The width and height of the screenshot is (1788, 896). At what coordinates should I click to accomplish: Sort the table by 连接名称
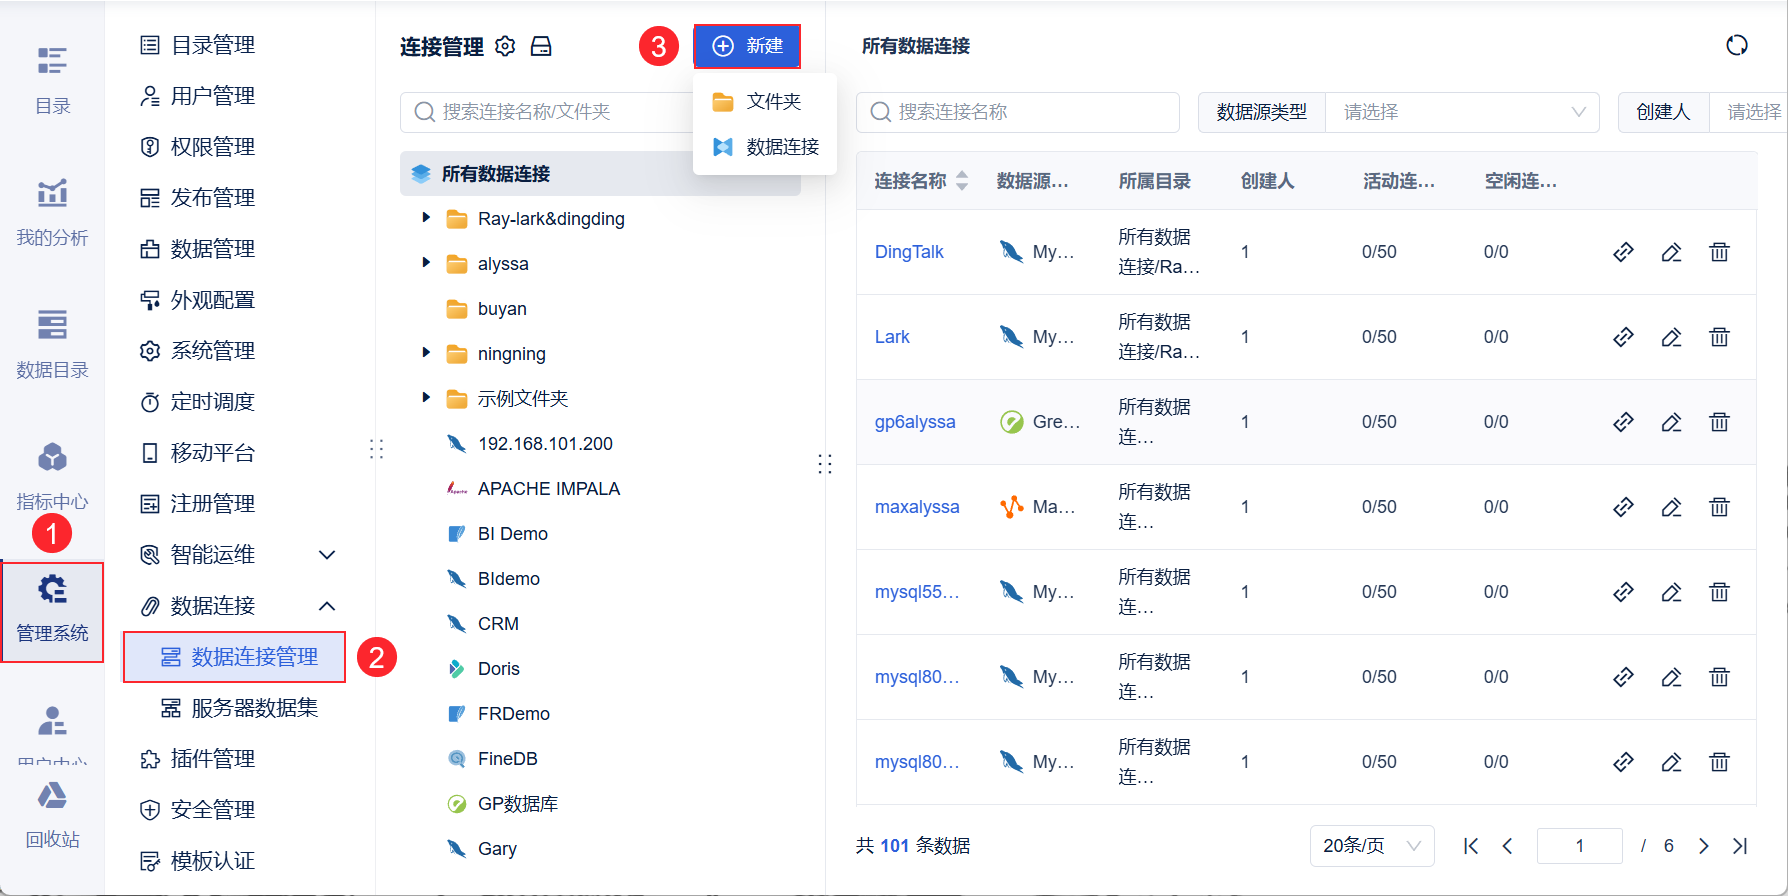962,181
